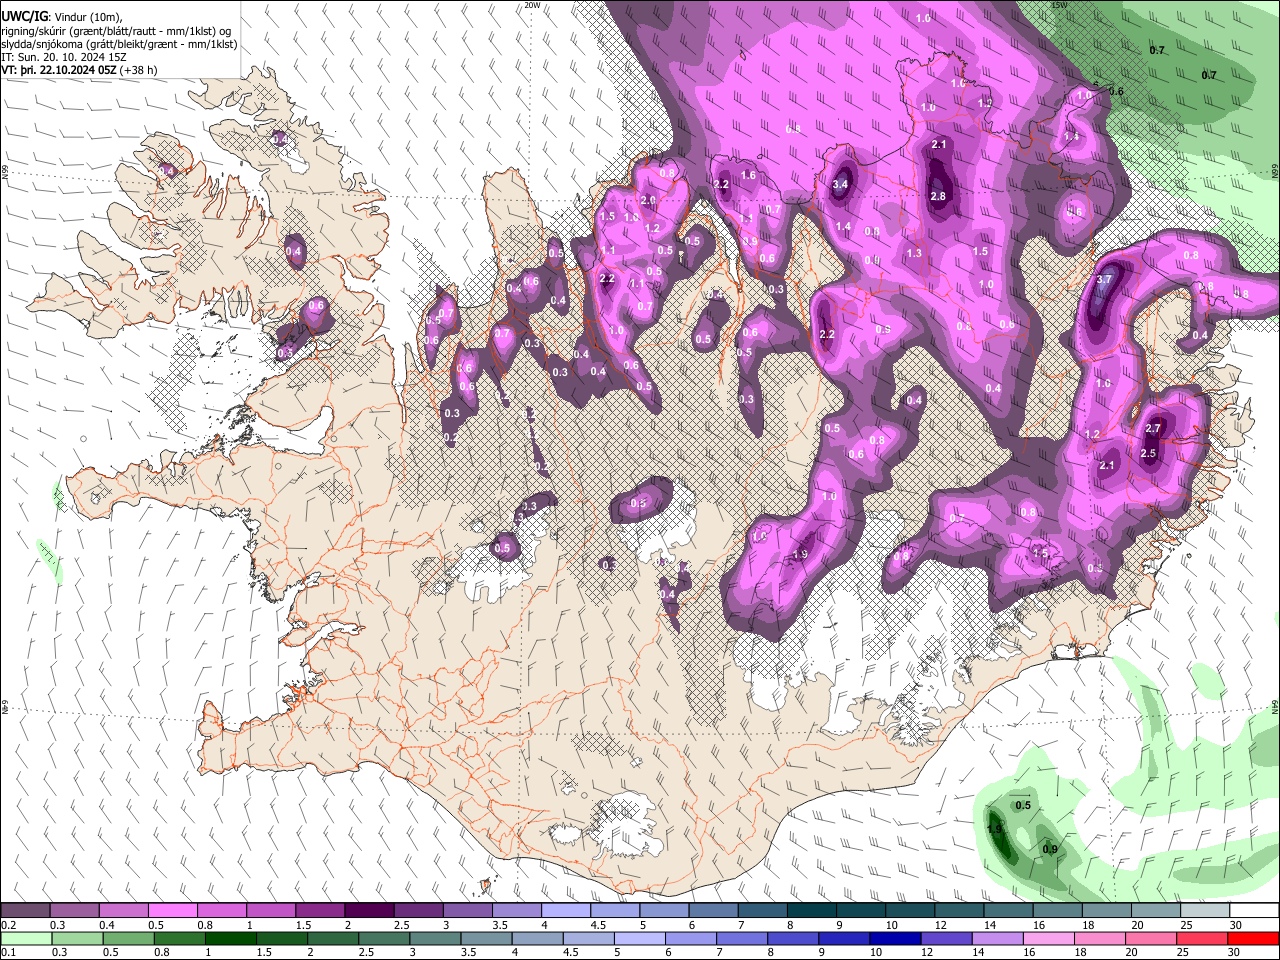Screen dimensions: 1280x960
Task: Click the 2.7 snowfall value label
Action: pyautogui.click(x=1153, y=428)
